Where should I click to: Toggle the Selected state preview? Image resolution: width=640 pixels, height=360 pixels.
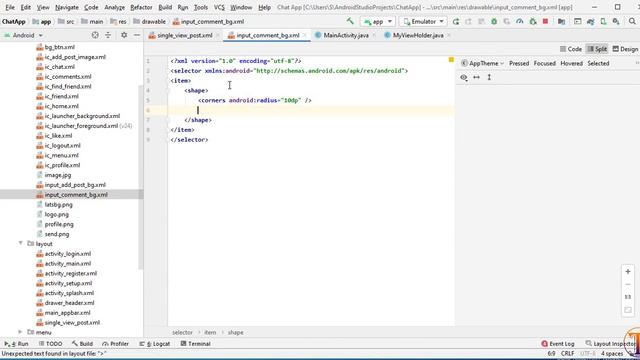pos(598,63)
